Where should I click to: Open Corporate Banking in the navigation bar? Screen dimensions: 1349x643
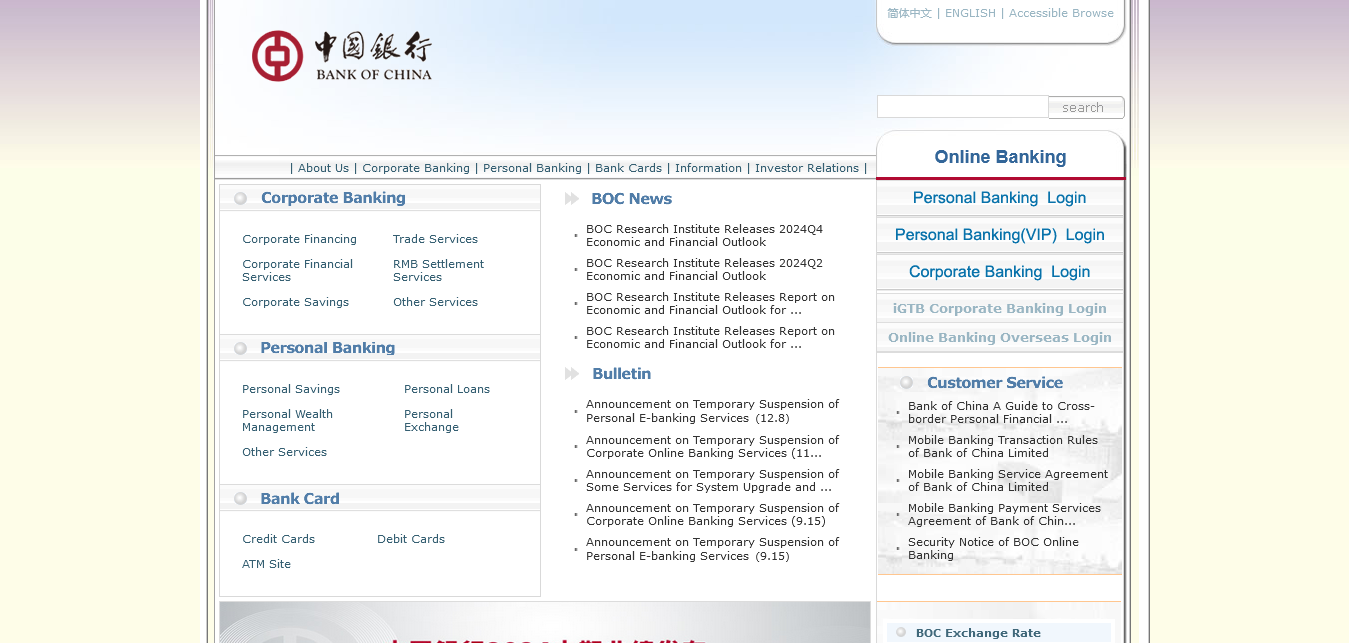click(416, 168)
